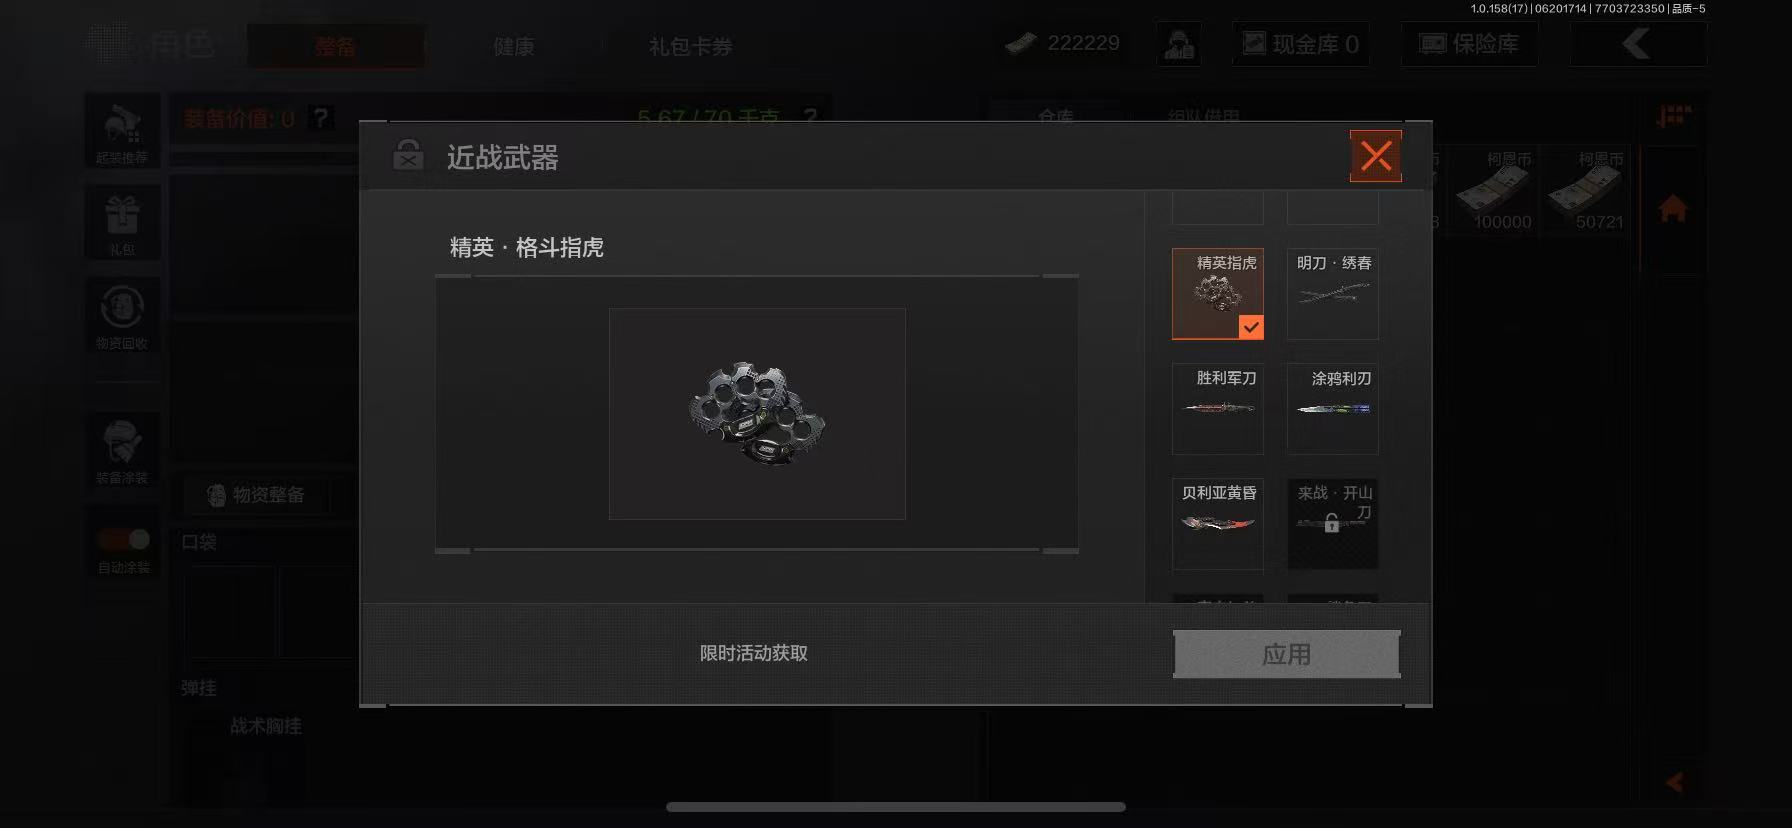
Task: Switch to the 礼包卡券 tab
Action: [x=690, y=46]
